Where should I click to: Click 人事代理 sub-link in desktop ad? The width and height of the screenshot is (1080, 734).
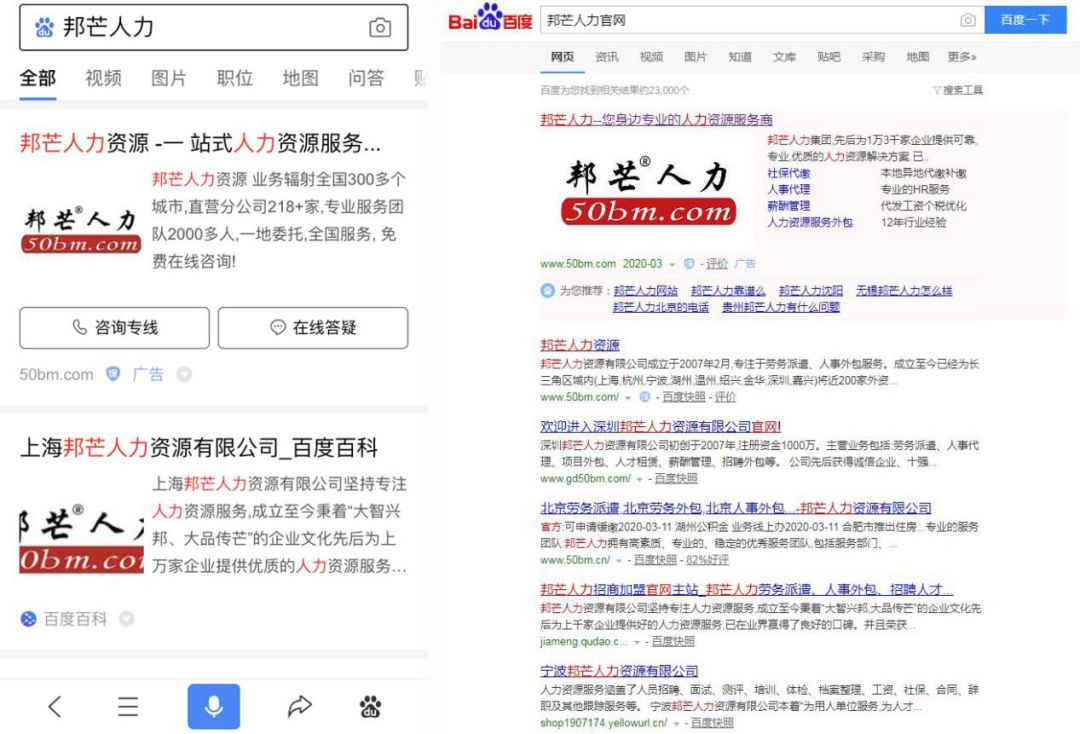click(x=789, y=189)
